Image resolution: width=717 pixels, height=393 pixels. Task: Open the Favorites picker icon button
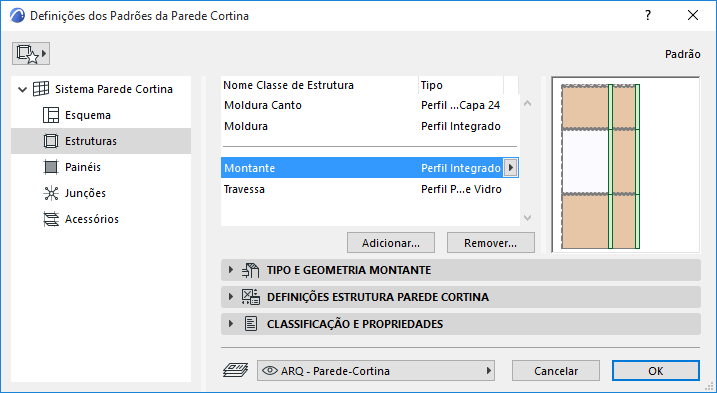[31, 54]
